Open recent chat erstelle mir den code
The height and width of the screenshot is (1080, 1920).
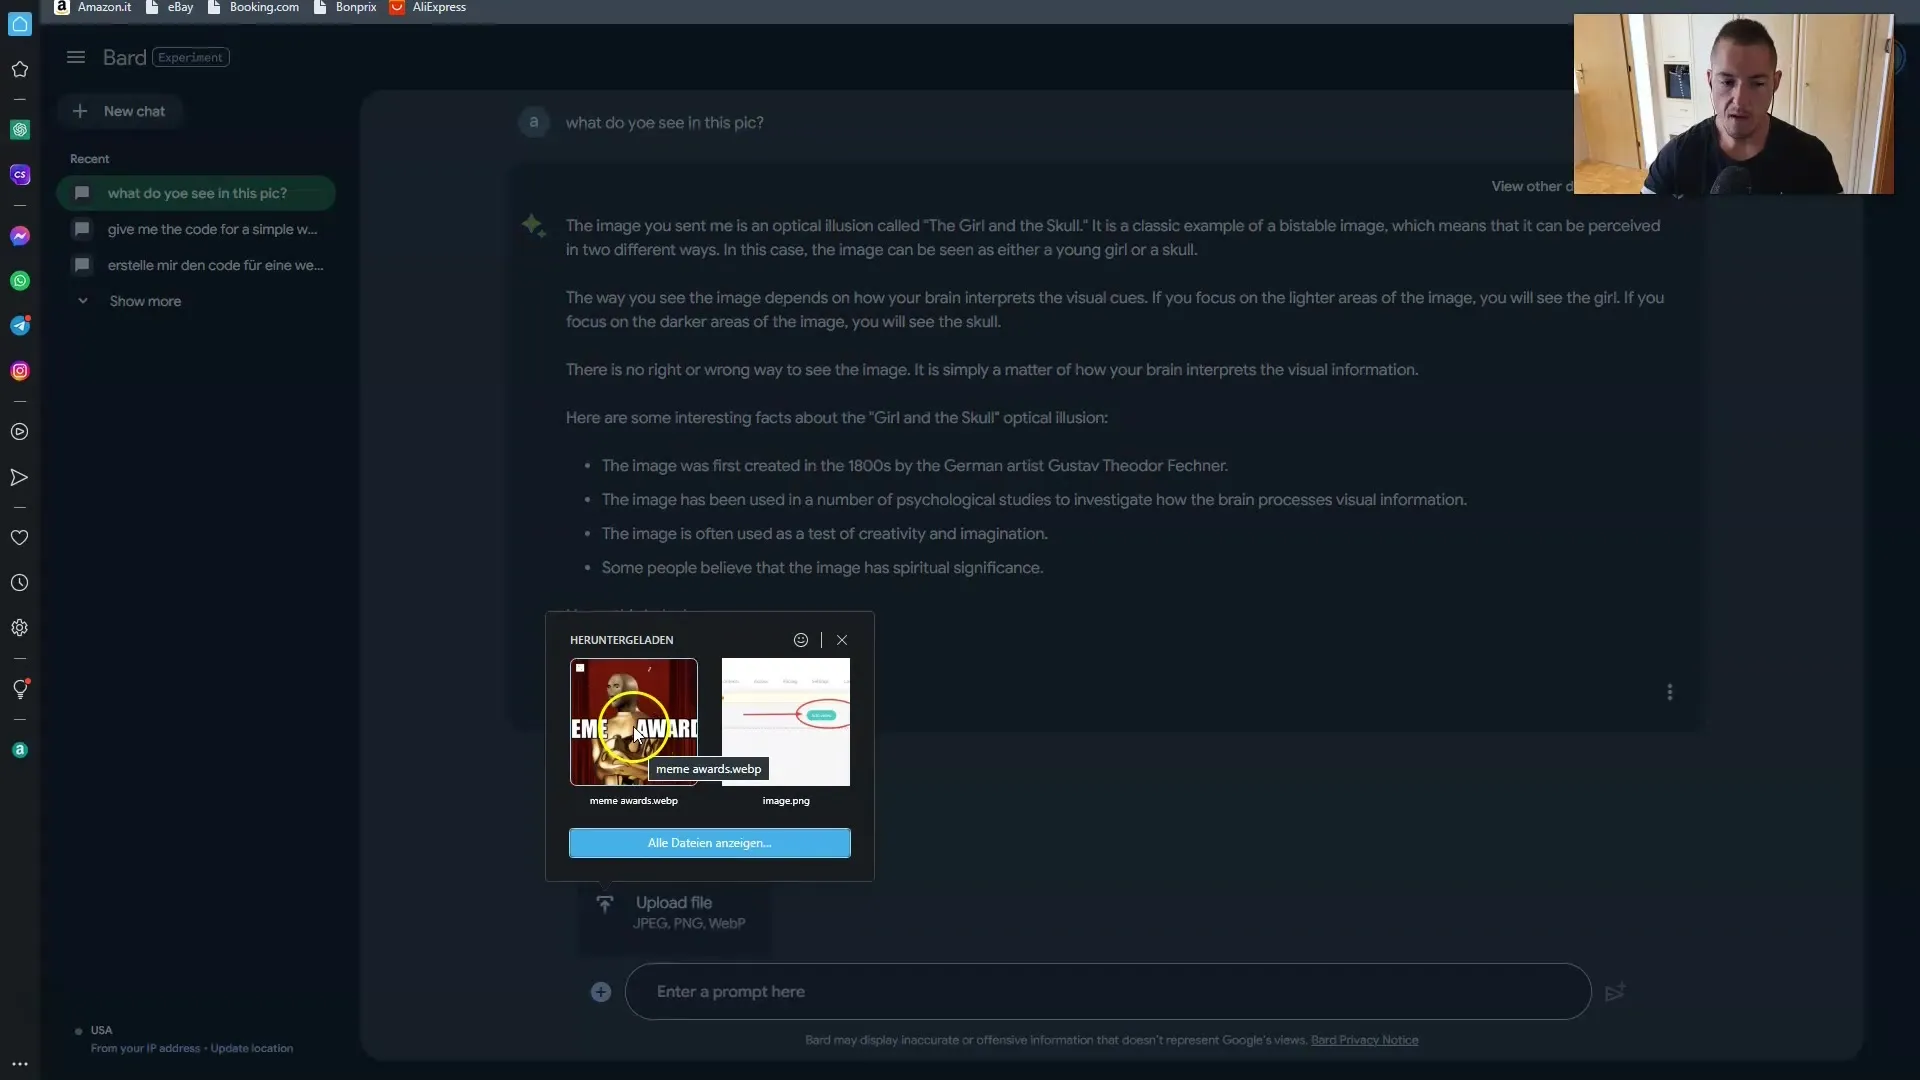(x=215, y=265)
